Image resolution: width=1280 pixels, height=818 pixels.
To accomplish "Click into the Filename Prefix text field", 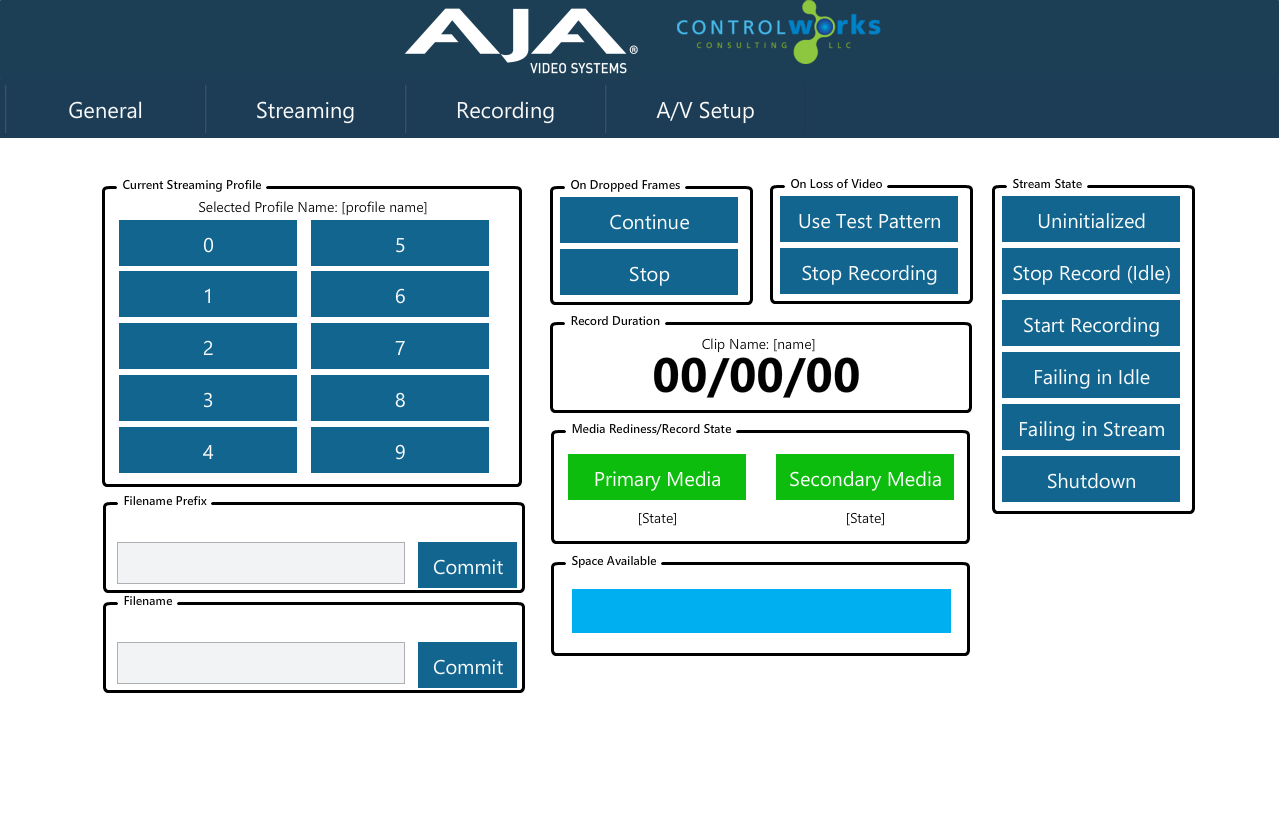I will point(261,563).
